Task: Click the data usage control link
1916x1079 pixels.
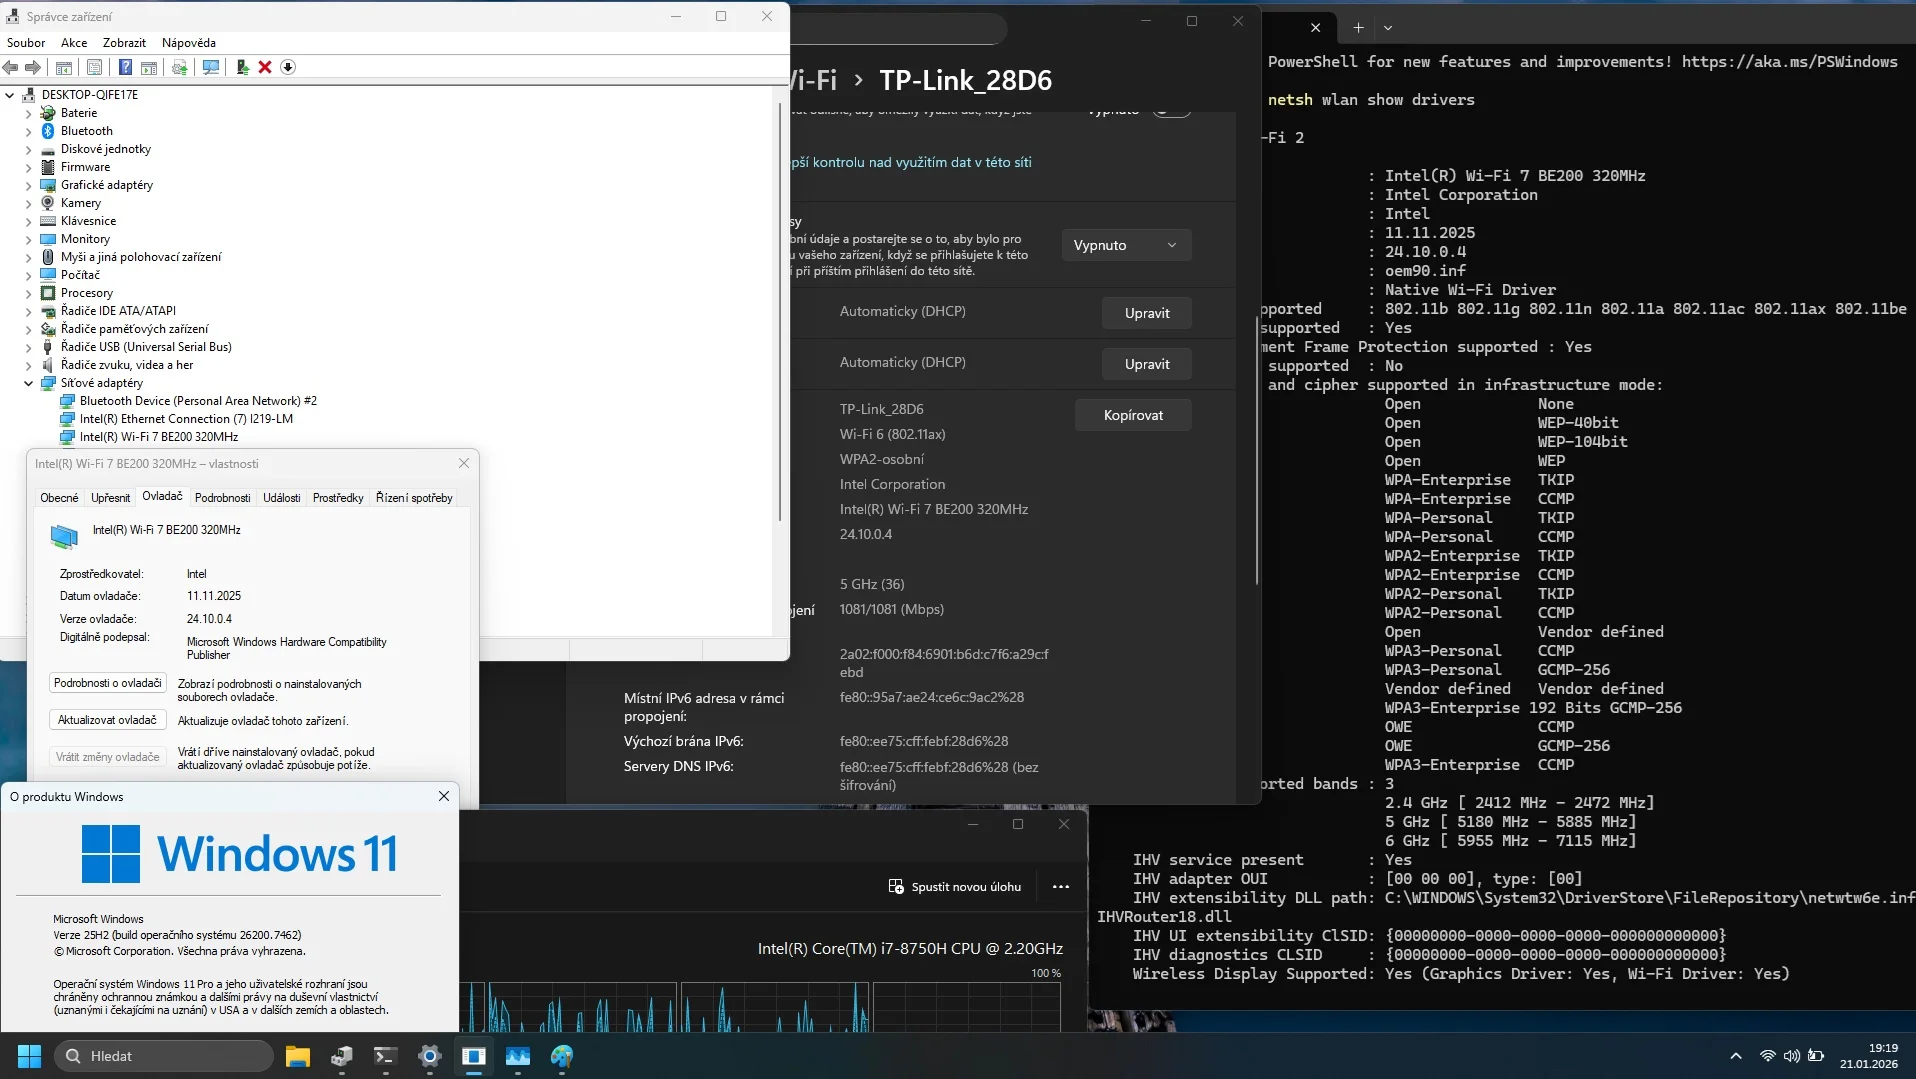Action: tap(911, 162)
